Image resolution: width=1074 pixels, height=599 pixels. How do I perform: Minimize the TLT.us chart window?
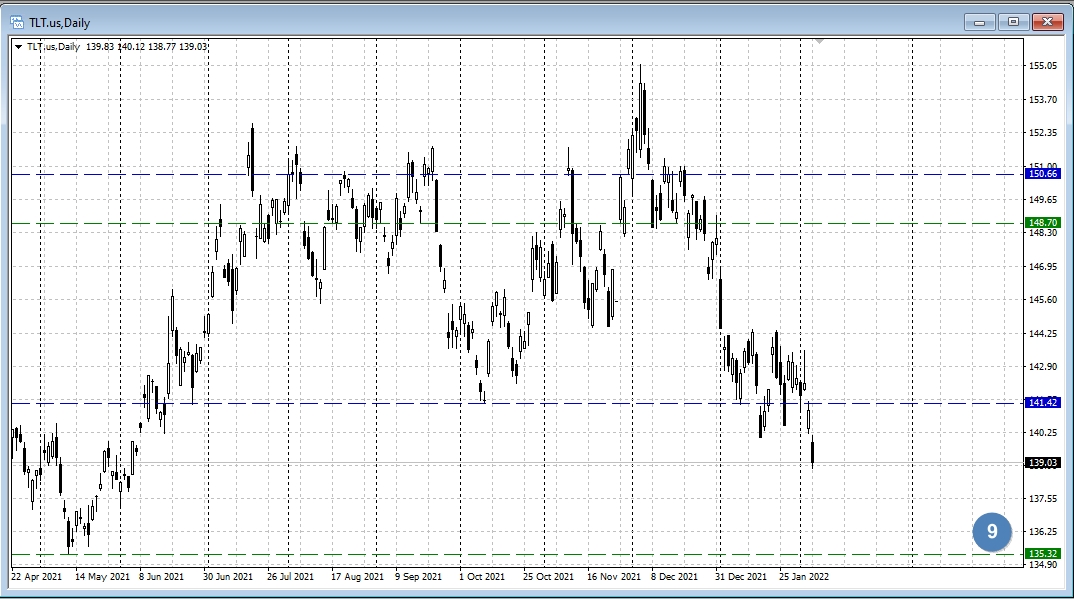[x=979, y=22]
